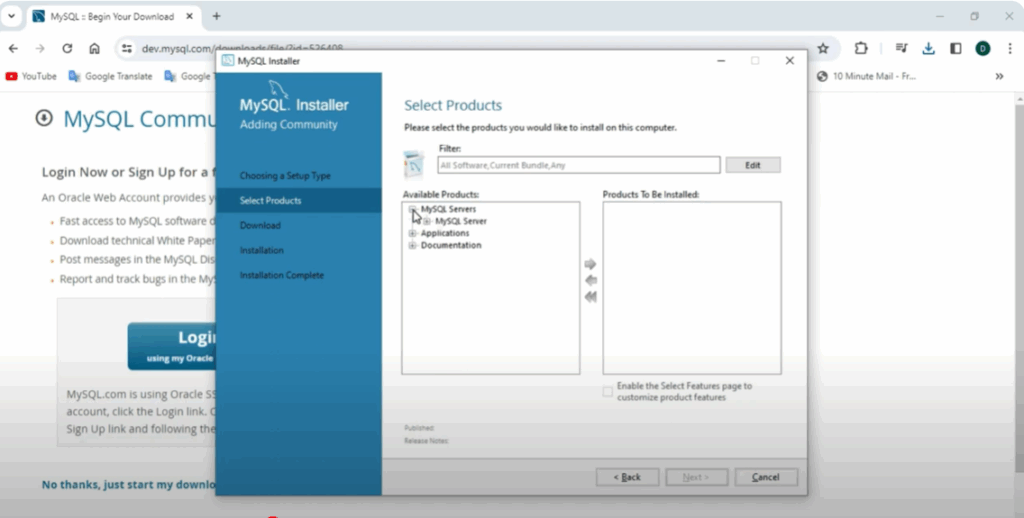Click Chrome's forward navigation arrow

(40, 48)
